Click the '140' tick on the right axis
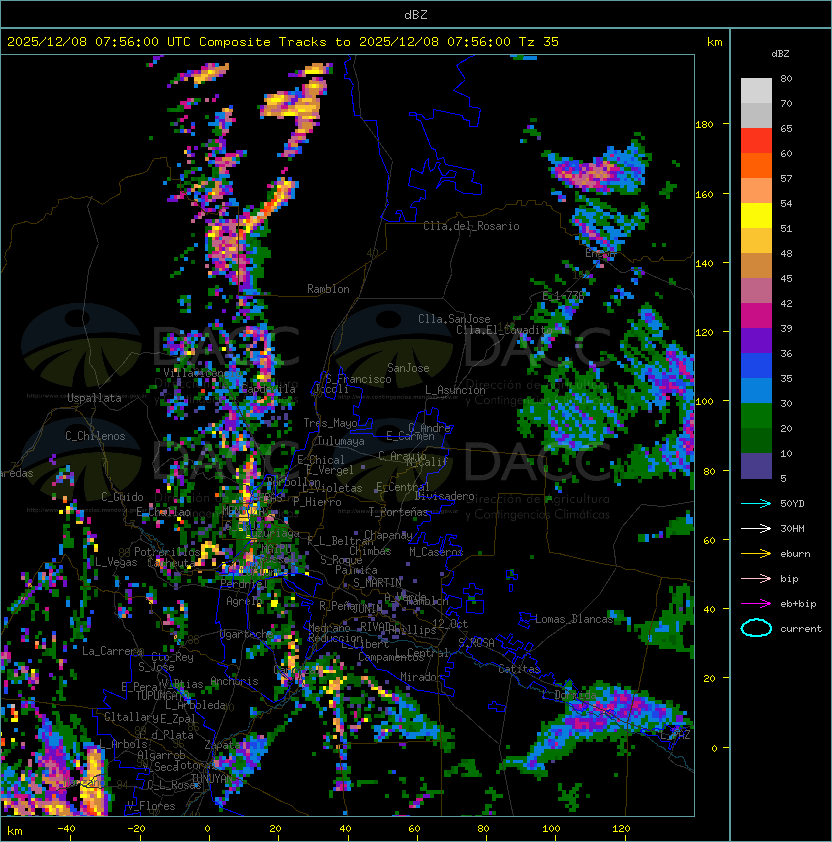Screen dimensions: 832x842 (704, 264)
